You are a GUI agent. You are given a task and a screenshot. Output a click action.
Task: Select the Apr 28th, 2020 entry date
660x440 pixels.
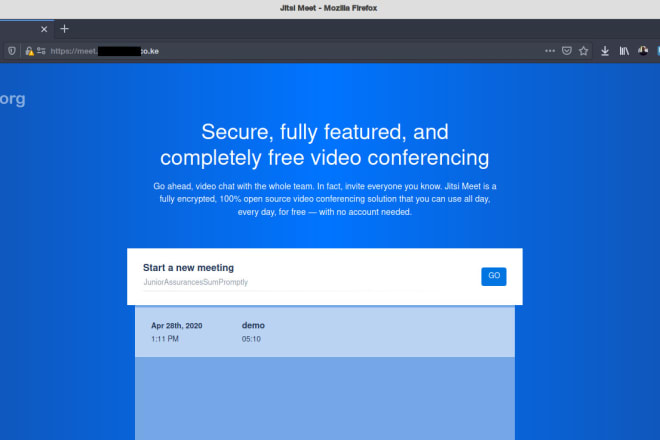[177, 325]
